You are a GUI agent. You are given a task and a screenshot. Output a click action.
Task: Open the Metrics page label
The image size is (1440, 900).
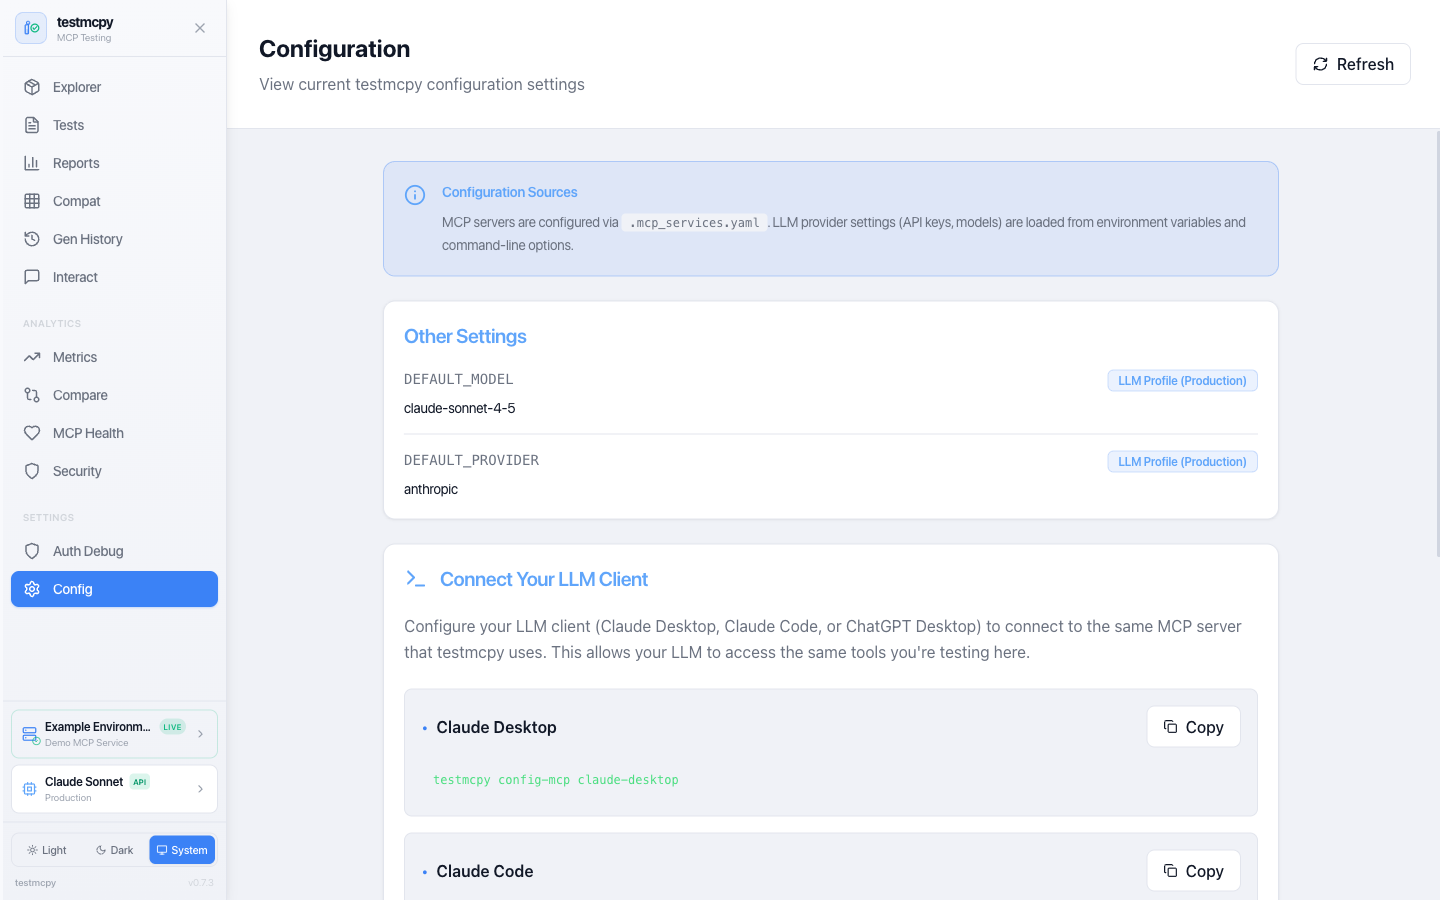click(x=75, y=357)
